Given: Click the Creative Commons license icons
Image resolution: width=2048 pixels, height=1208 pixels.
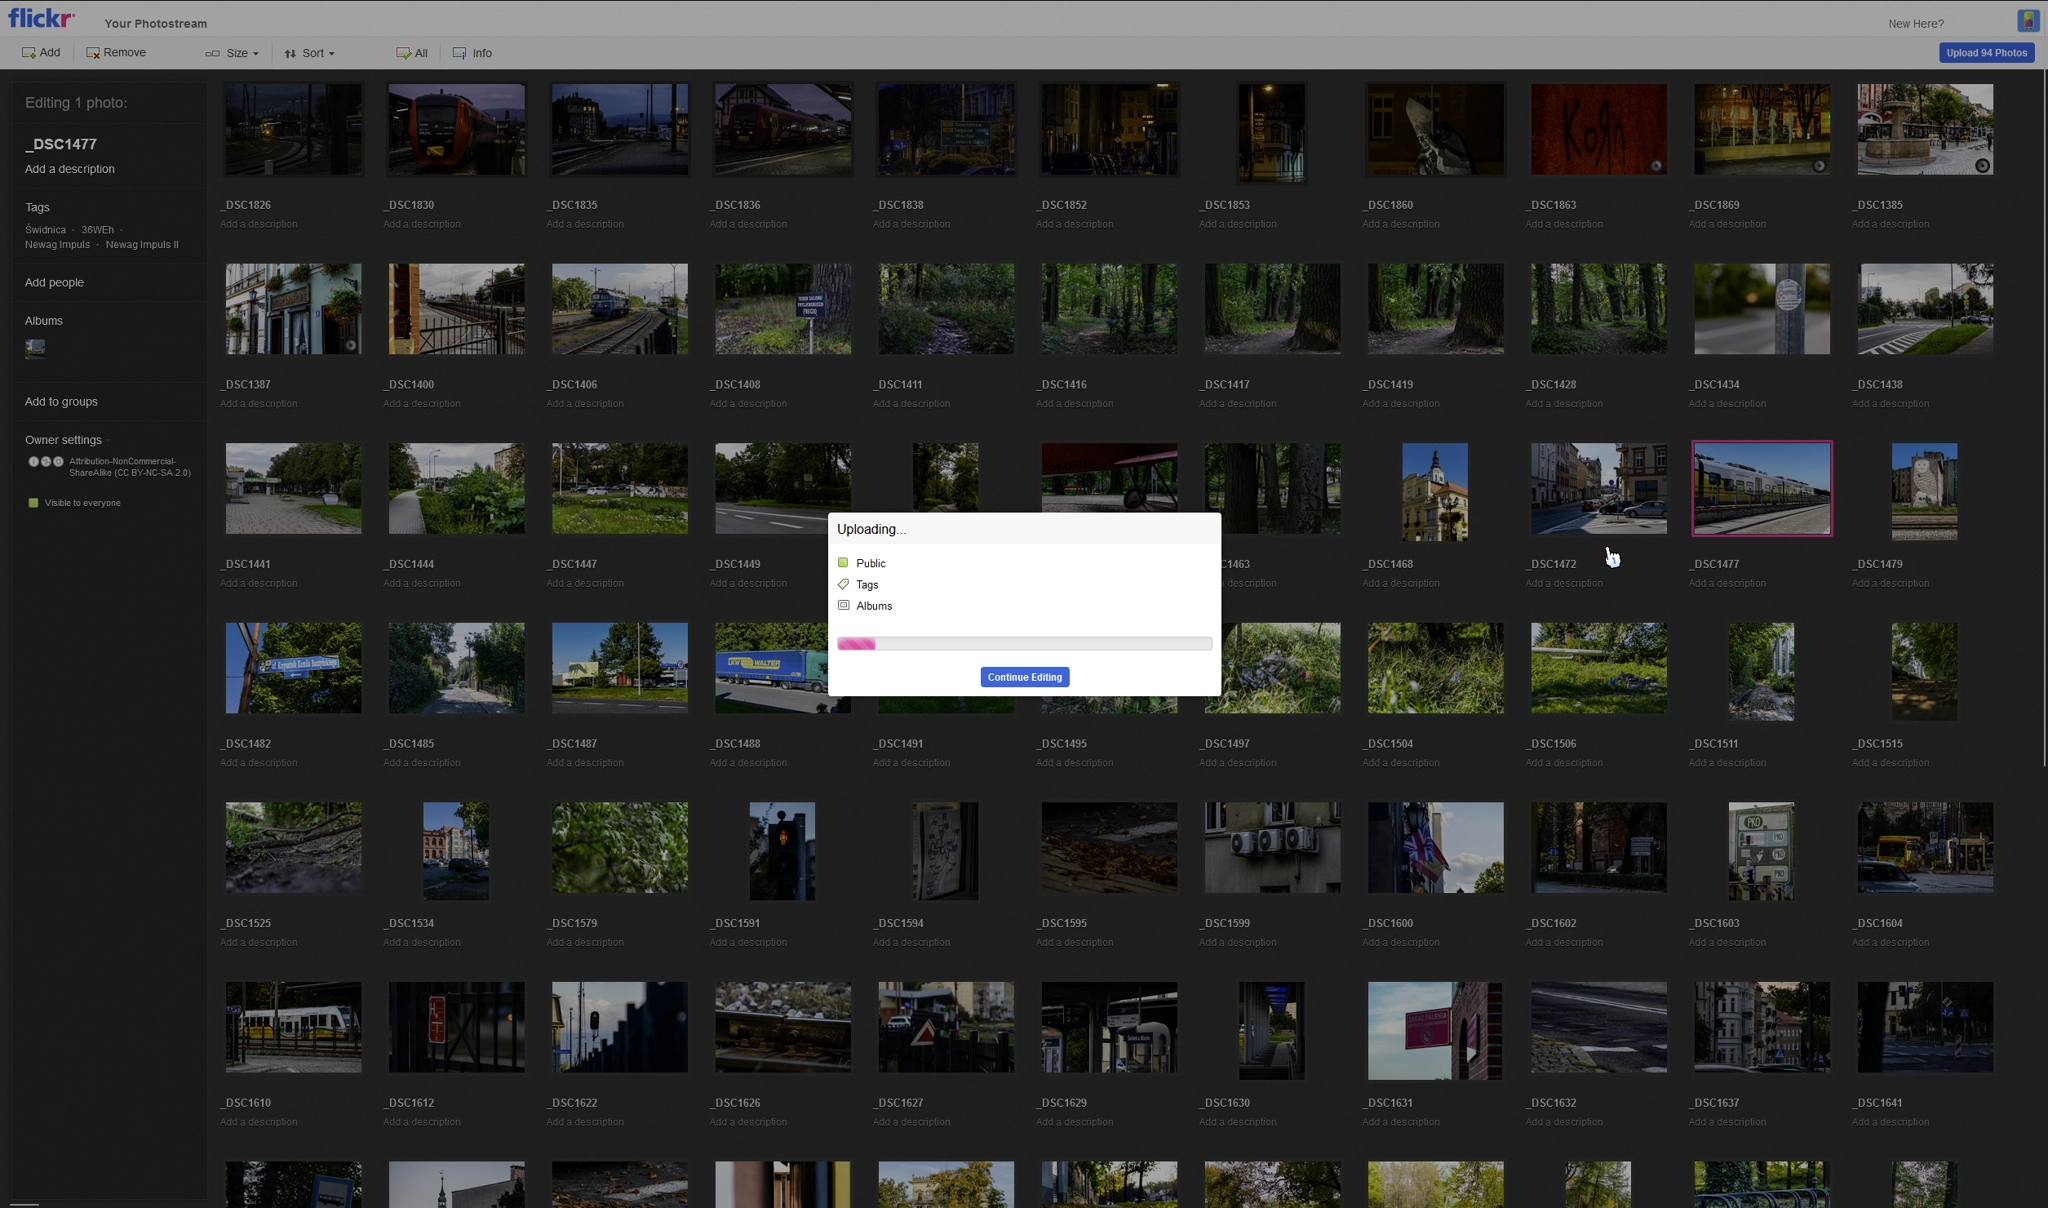Looking at the screenshot, I should pyautogui.click(x=45, y=462).
